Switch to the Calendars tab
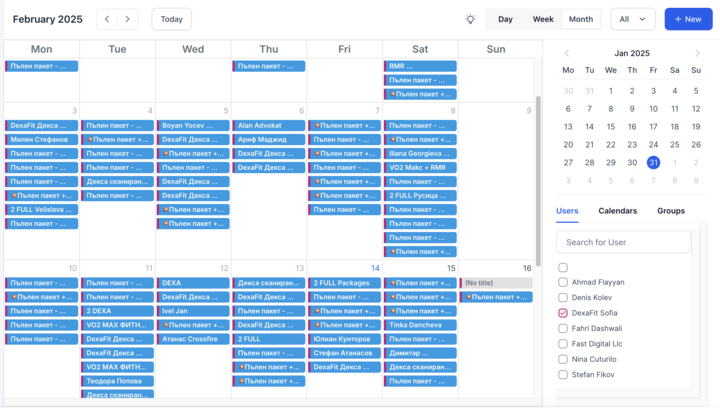The height and width of the screenshot is (408, 720). (617, 211)
